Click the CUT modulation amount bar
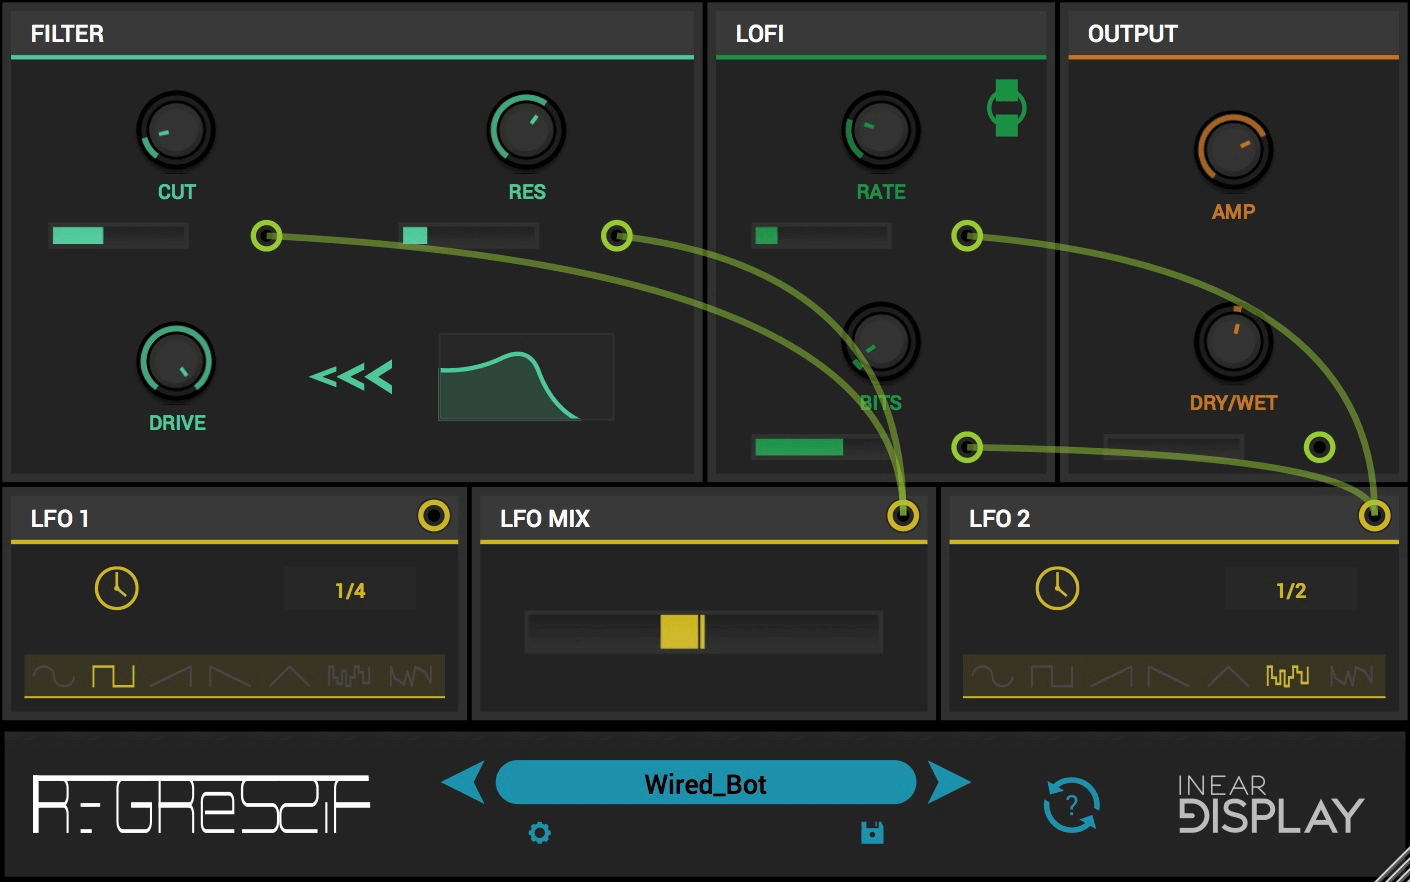 (119, 236)
